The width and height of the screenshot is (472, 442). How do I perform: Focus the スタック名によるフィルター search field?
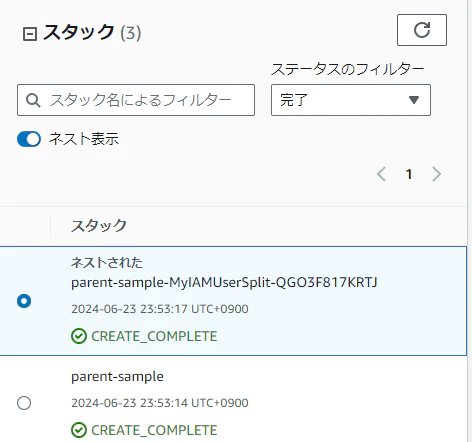tap(136, 100)
